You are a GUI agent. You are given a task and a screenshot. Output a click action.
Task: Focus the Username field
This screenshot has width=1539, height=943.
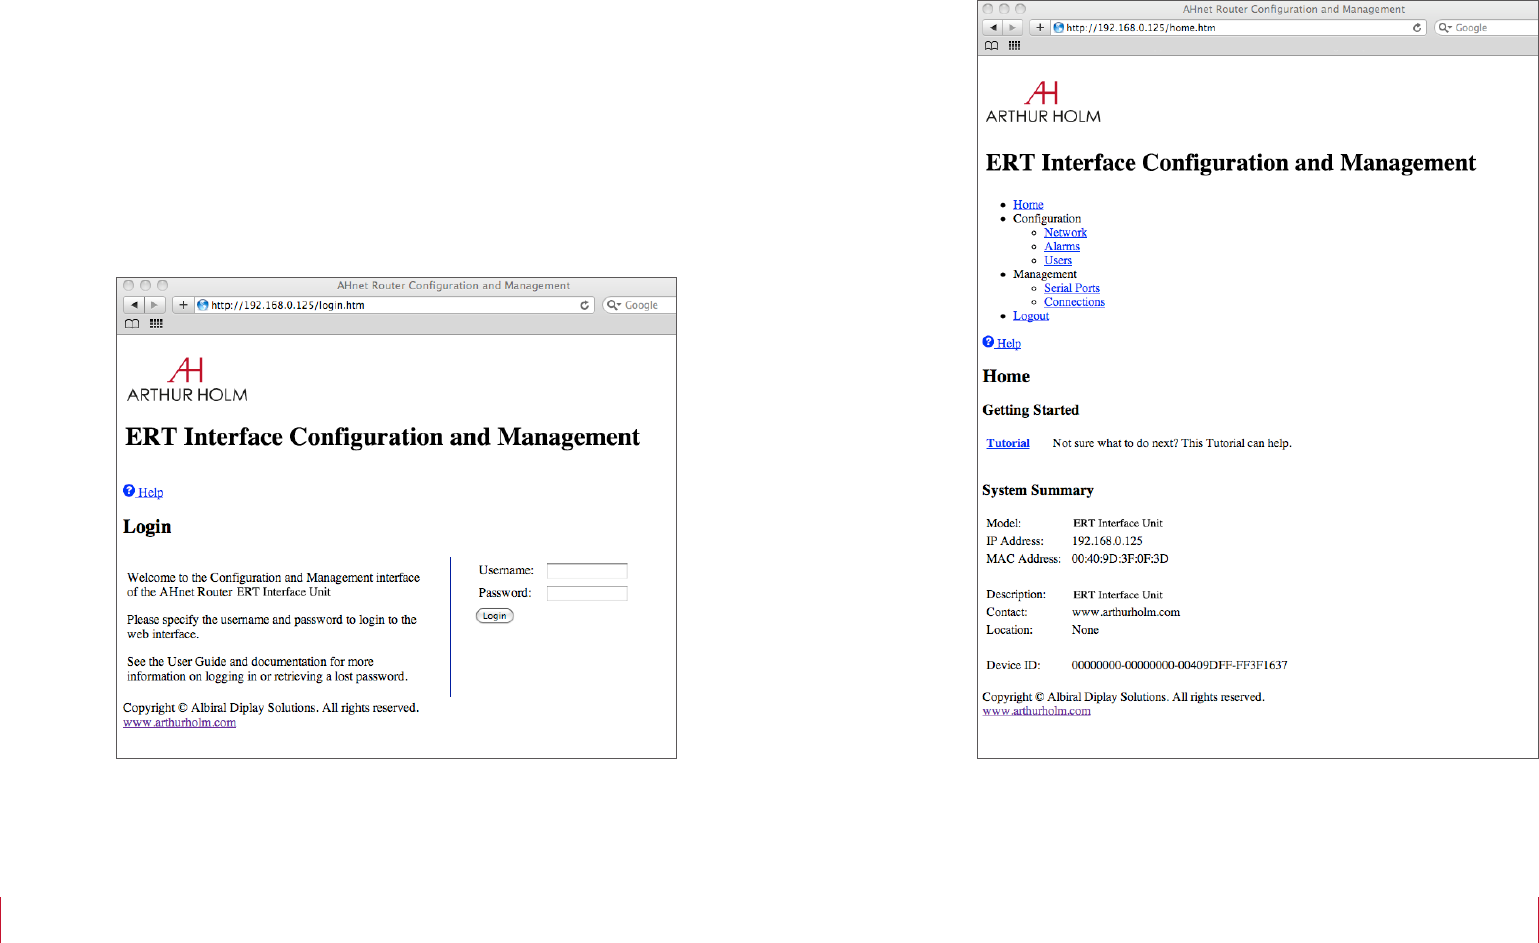click(x=587, y=571)
